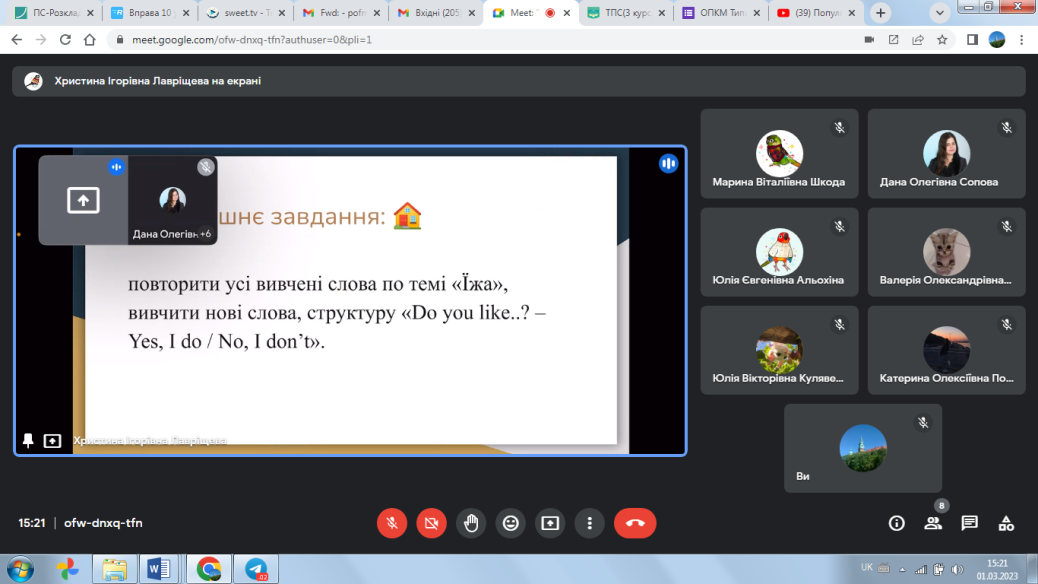The image size is (1038, 584).
Task: Click muted mic icon on Юлія Альохіна tile
Action: coord(839,226)
